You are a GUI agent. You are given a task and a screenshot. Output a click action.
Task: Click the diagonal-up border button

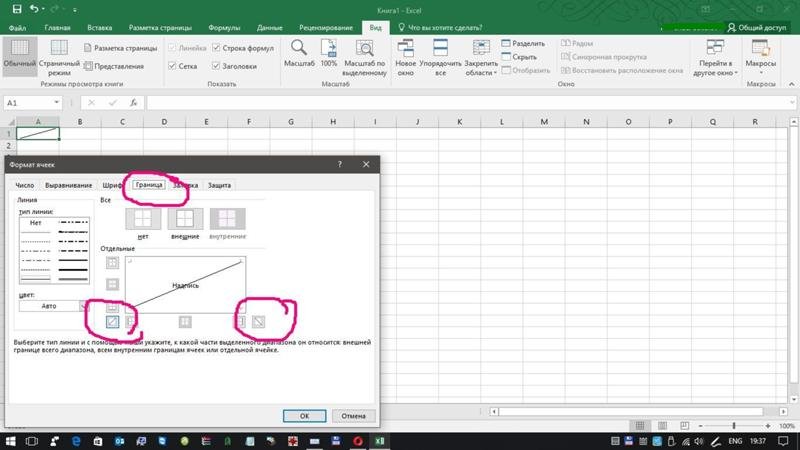pyautogui.click(x=112, y=322)
